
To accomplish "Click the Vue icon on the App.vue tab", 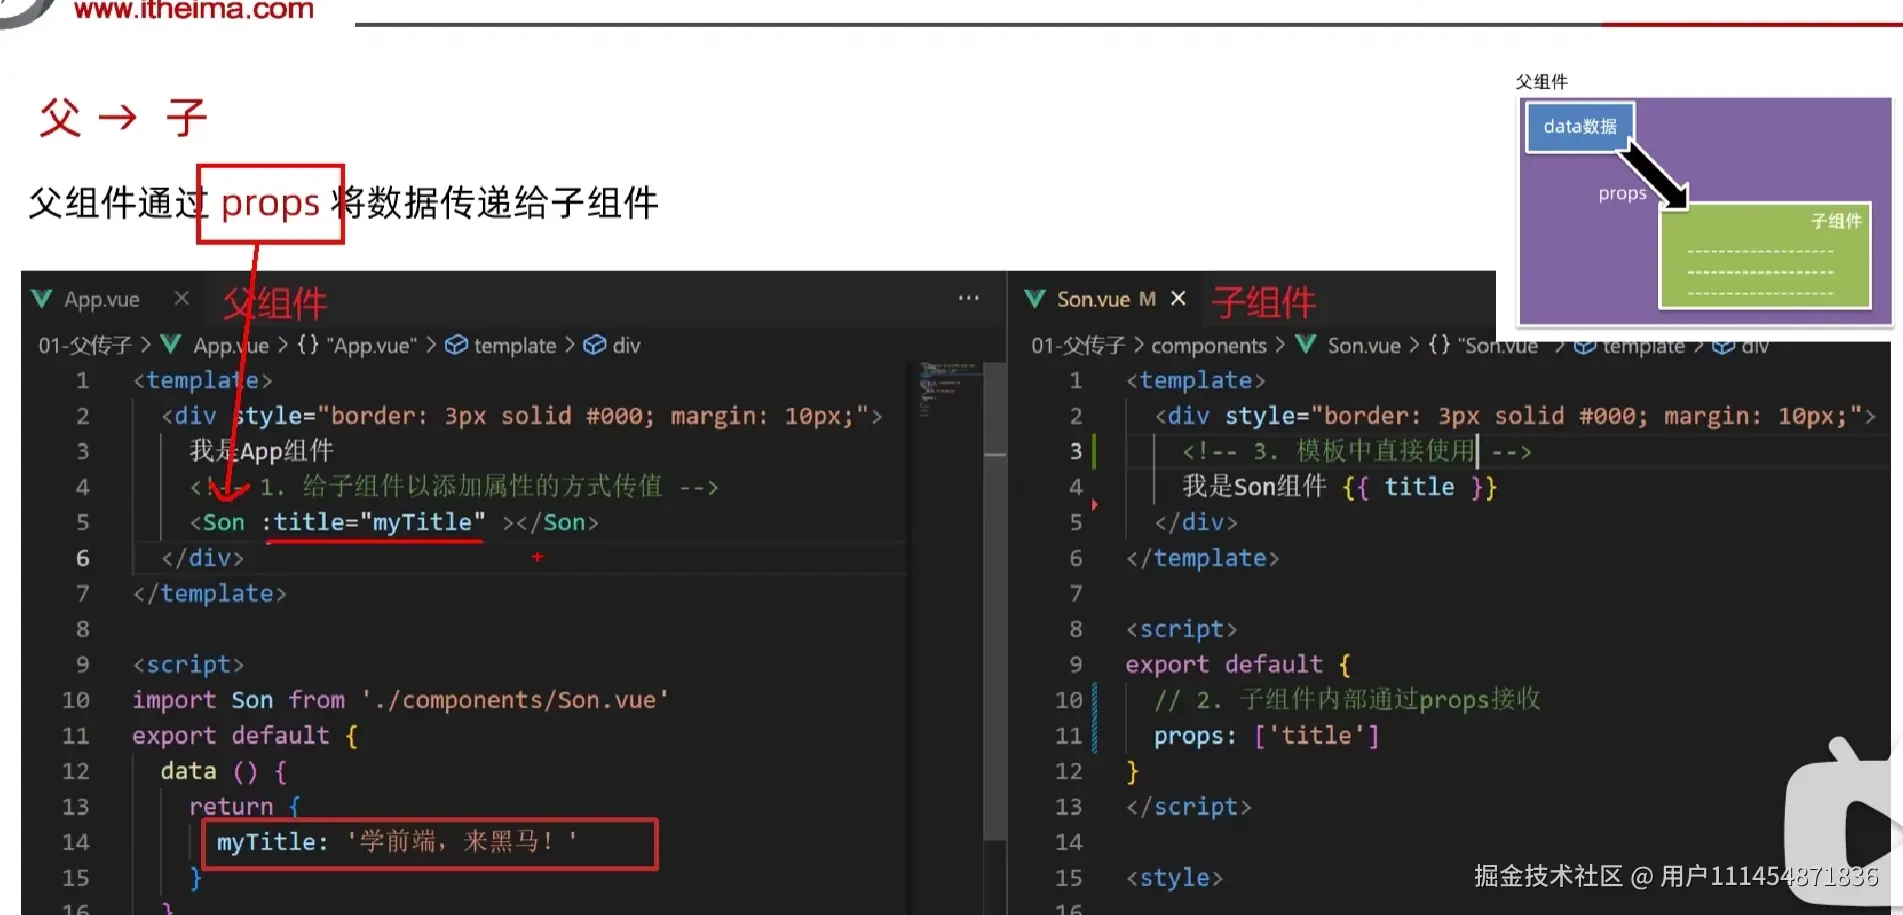I will pos(42,299).
